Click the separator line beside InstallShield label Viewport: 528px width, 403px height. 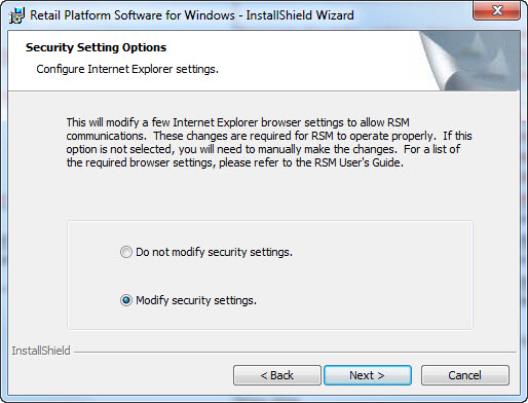coord(295,352)
